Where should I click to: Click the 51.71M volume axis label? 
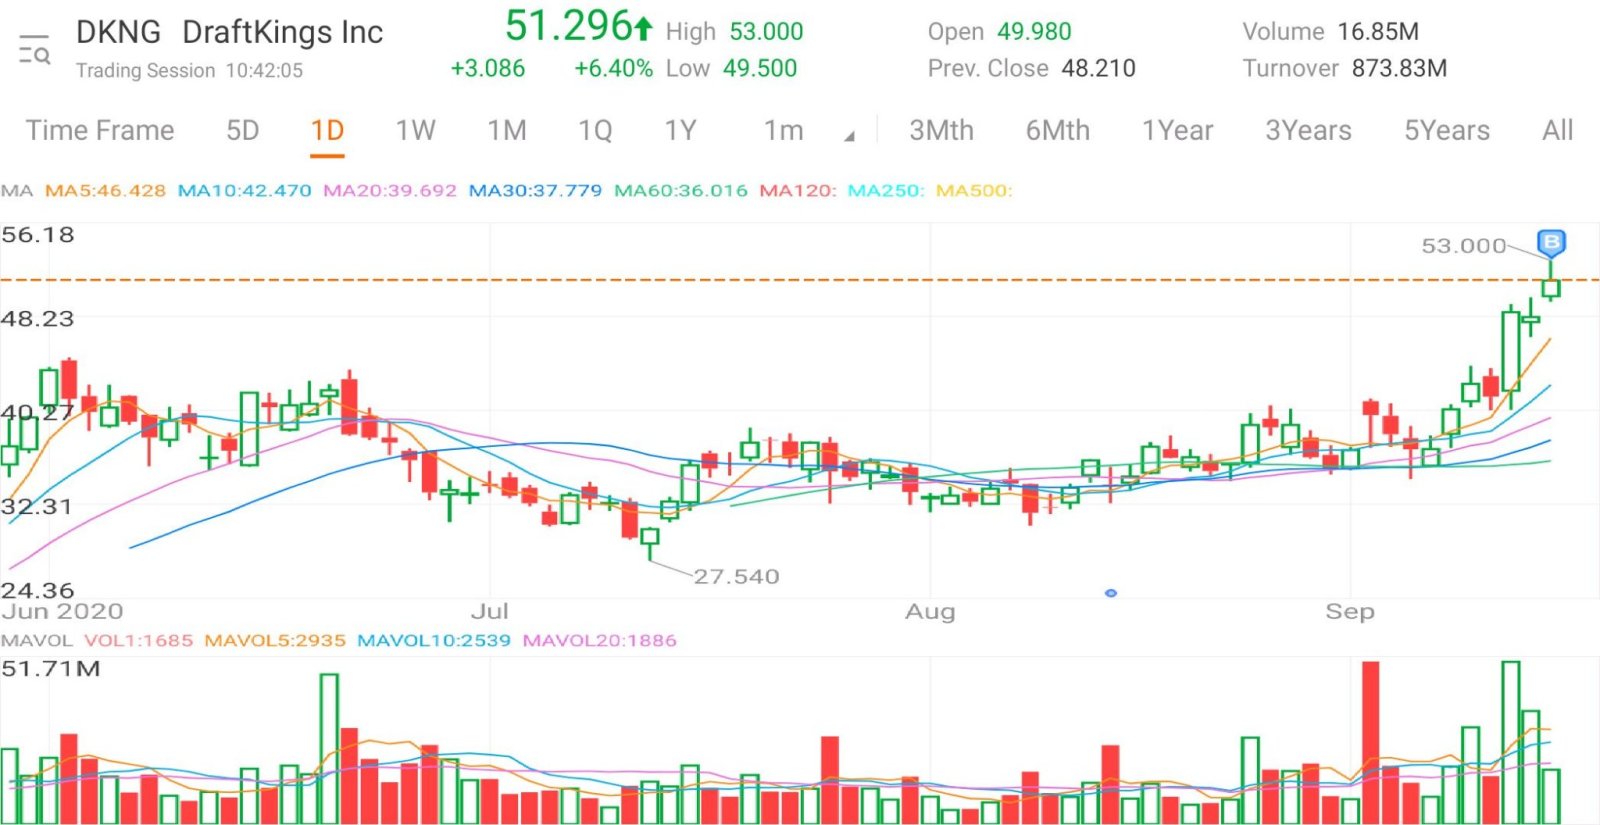[51, 668]
